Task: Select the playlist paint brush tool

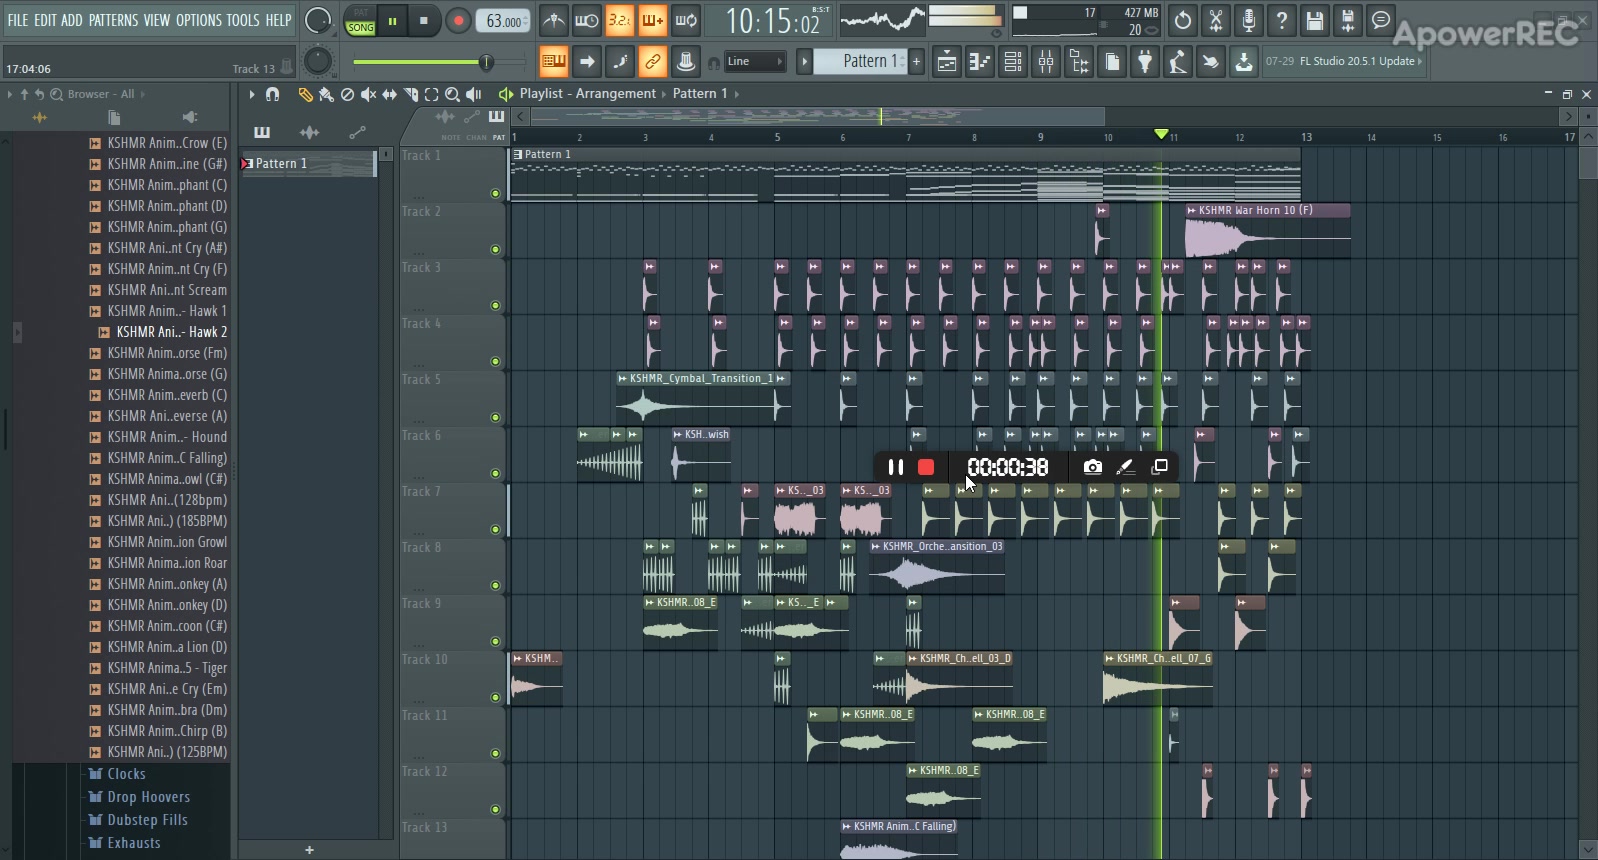Action: pyautogui.click(x=326, y=94)
